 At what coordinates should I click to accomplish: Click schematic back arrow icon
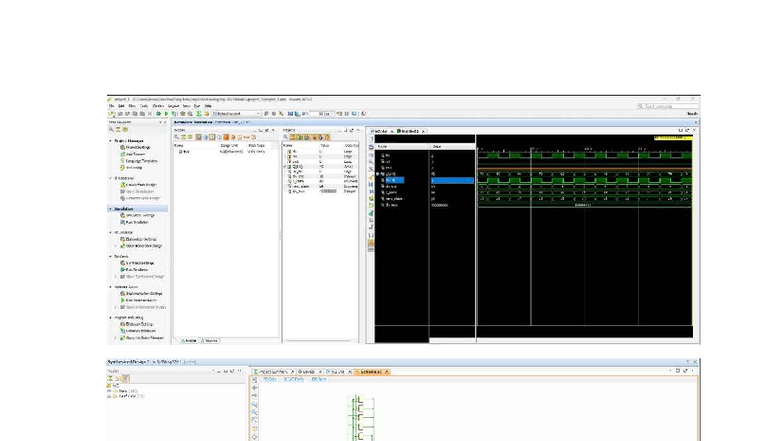coord(254,388)
